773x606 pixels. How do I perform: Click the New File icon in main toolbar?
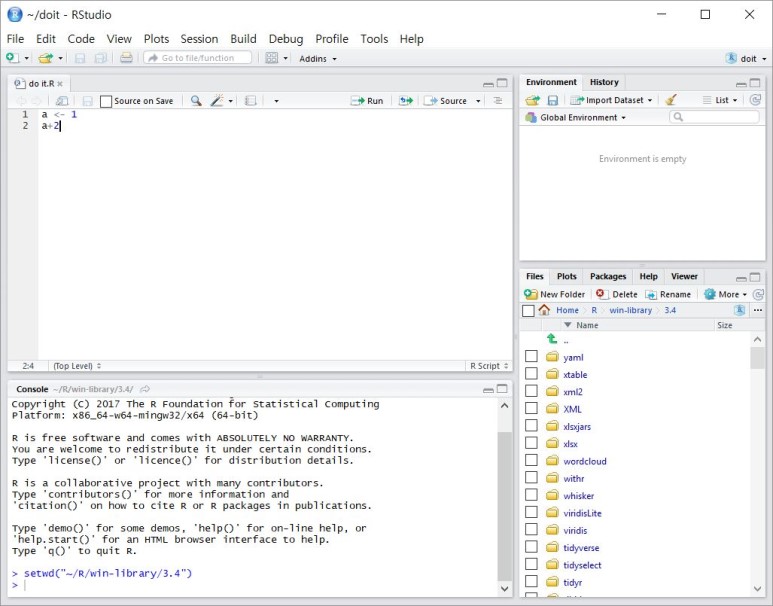12,58
